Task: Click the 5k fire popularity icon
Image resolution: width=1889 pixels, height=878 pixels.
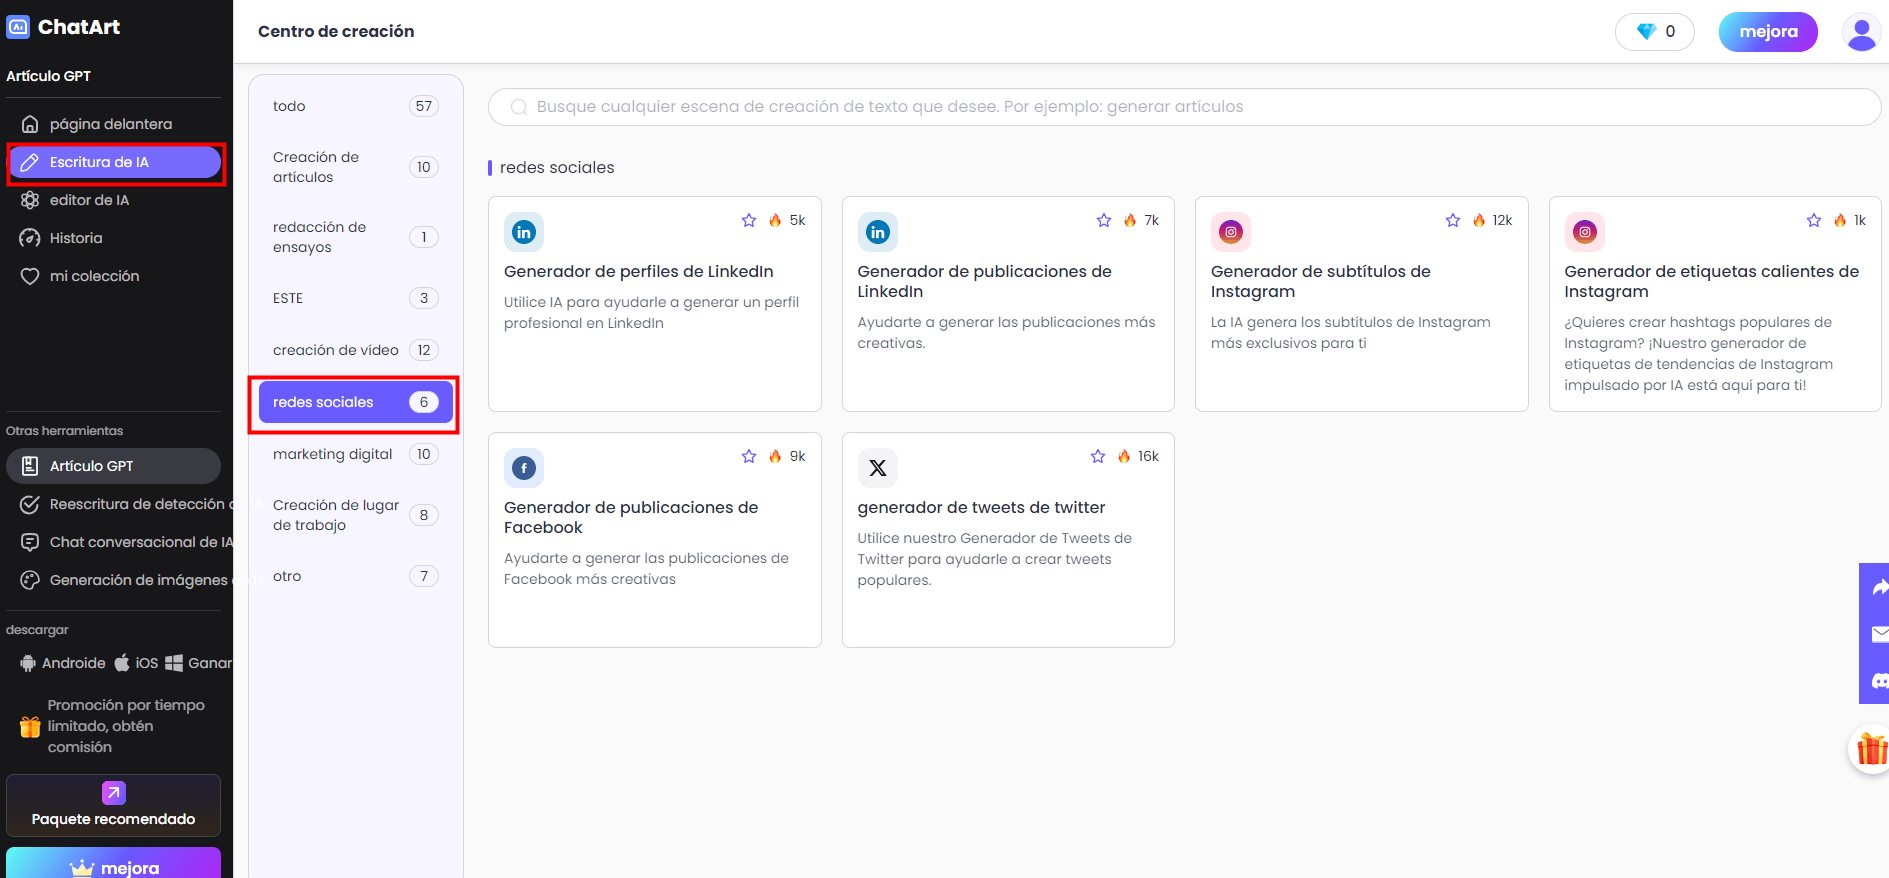Action: click(x=775, y=220)
